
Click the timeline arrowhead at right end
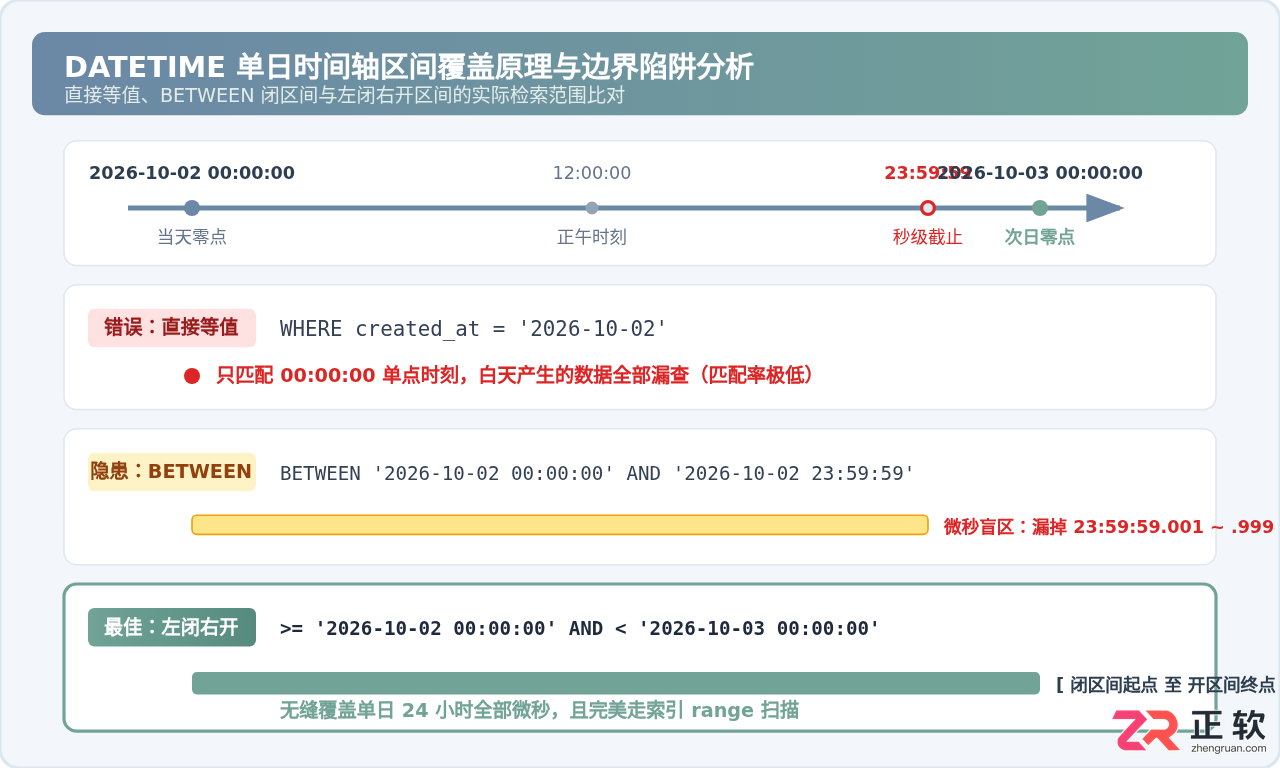point(1105,208)
